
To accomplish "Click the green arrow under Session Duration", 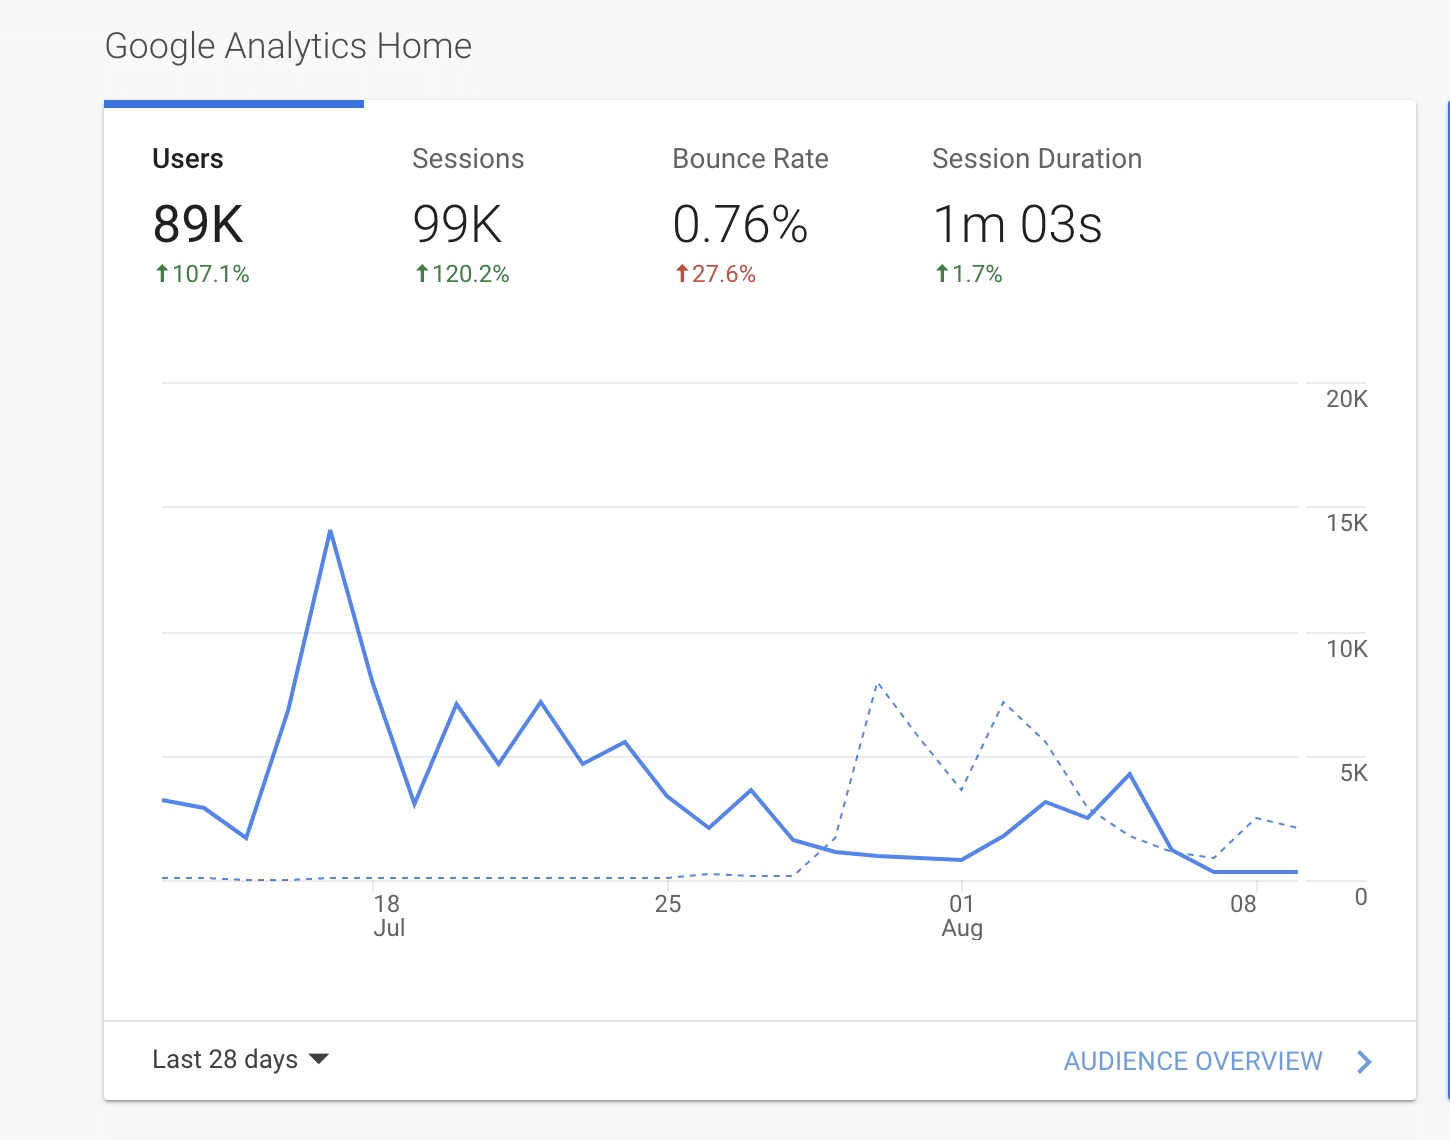I will pos(942,274).
